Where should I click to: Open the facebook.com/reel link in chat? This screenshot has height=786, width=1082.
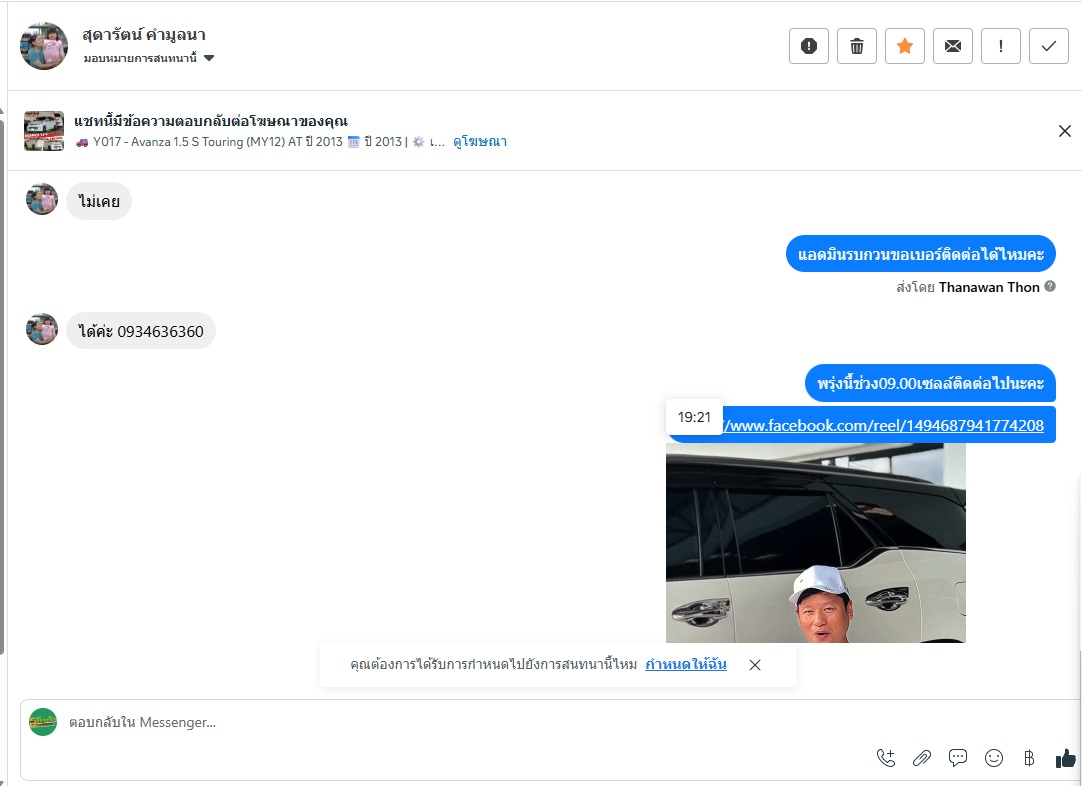883,425
